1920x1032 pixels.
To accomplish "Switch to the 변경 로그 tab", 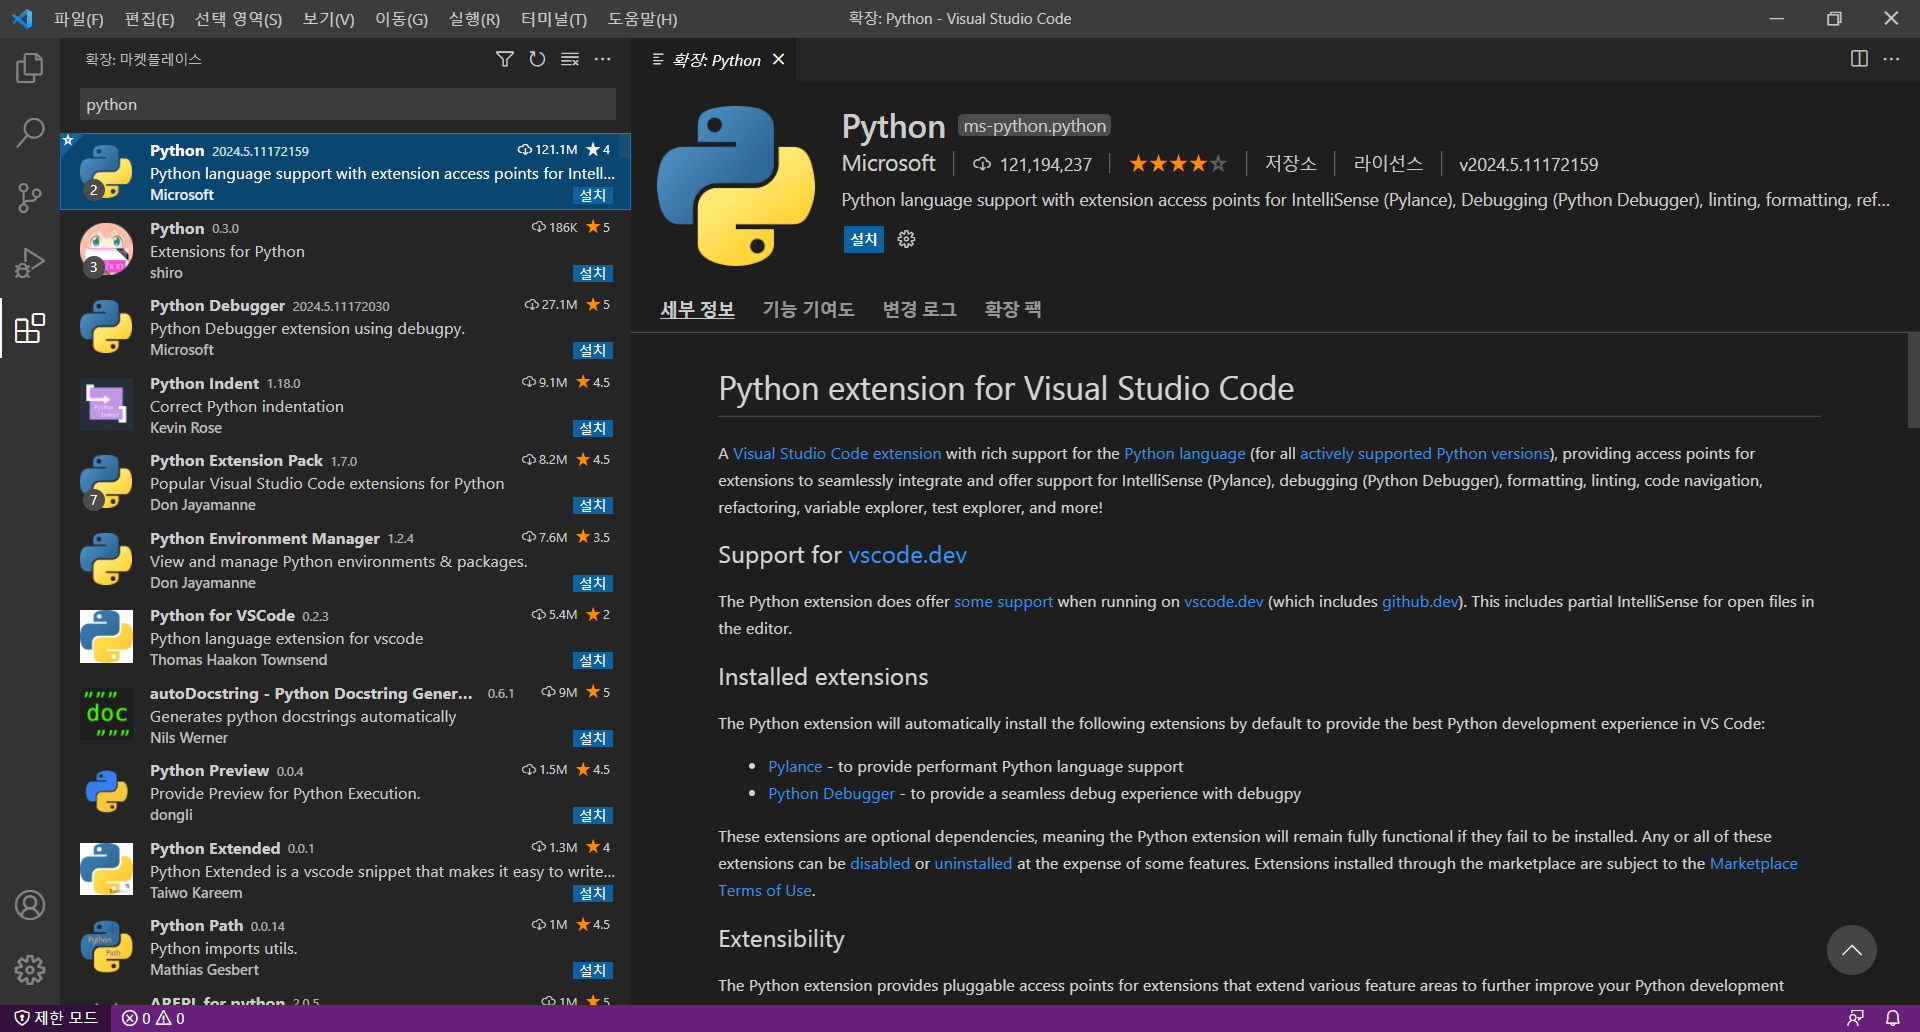I will tap(919, 309).
